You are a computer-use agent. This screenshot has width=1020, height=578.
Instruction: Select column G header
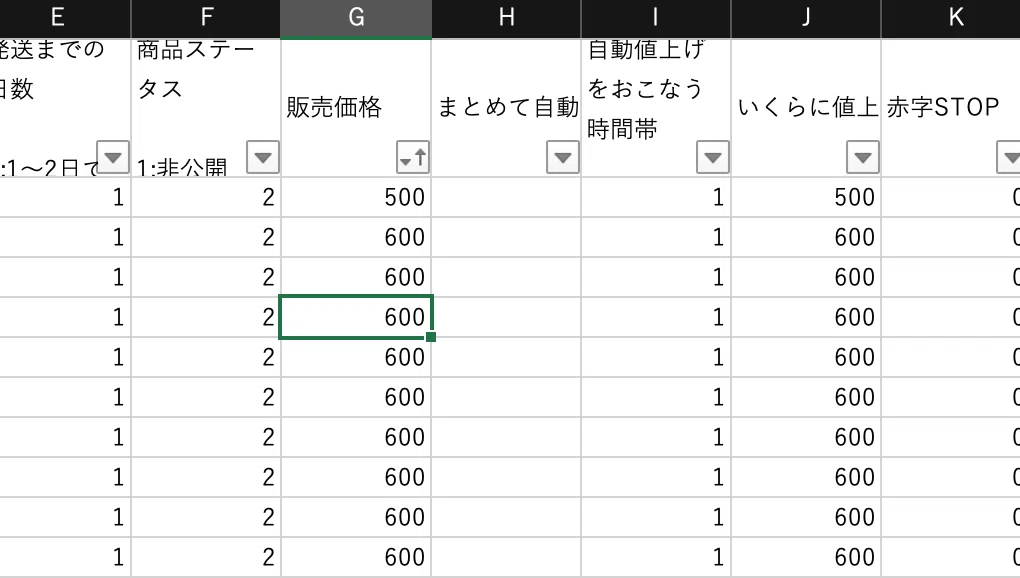point(356,18)
